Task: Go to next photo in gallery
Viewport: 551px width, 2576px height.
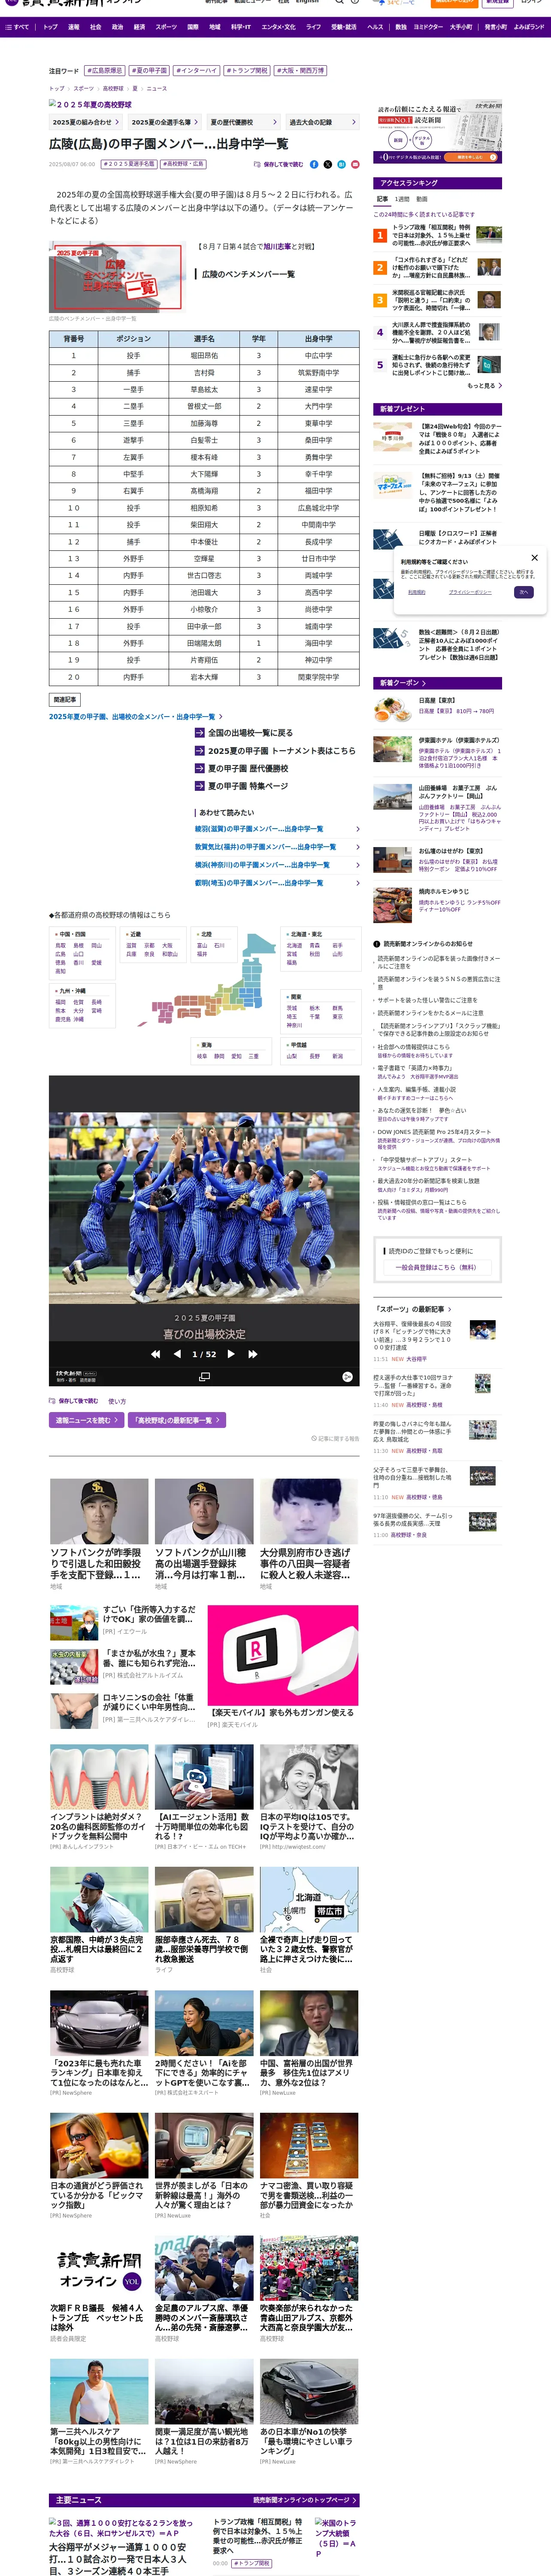Action: (x=231, y=1354)
